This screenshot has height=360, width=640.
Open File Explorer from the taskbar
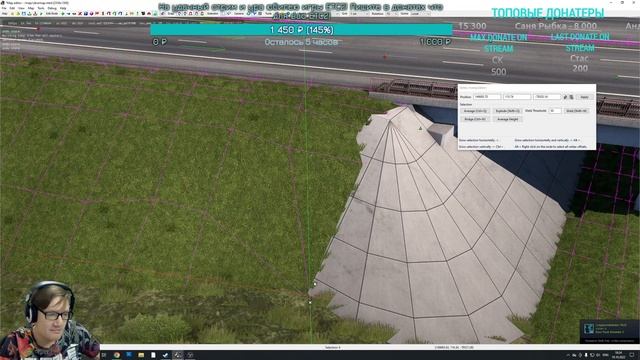[141, 355]
